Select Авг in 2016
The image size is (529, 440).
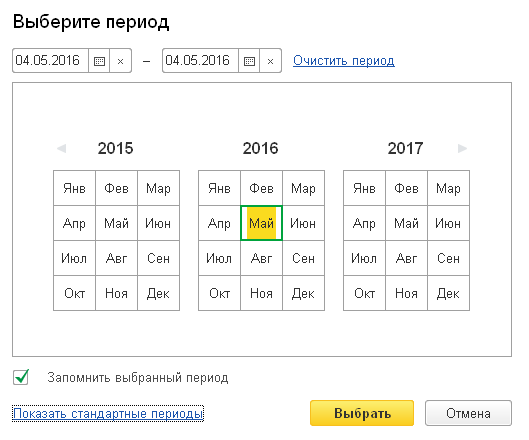261,258
